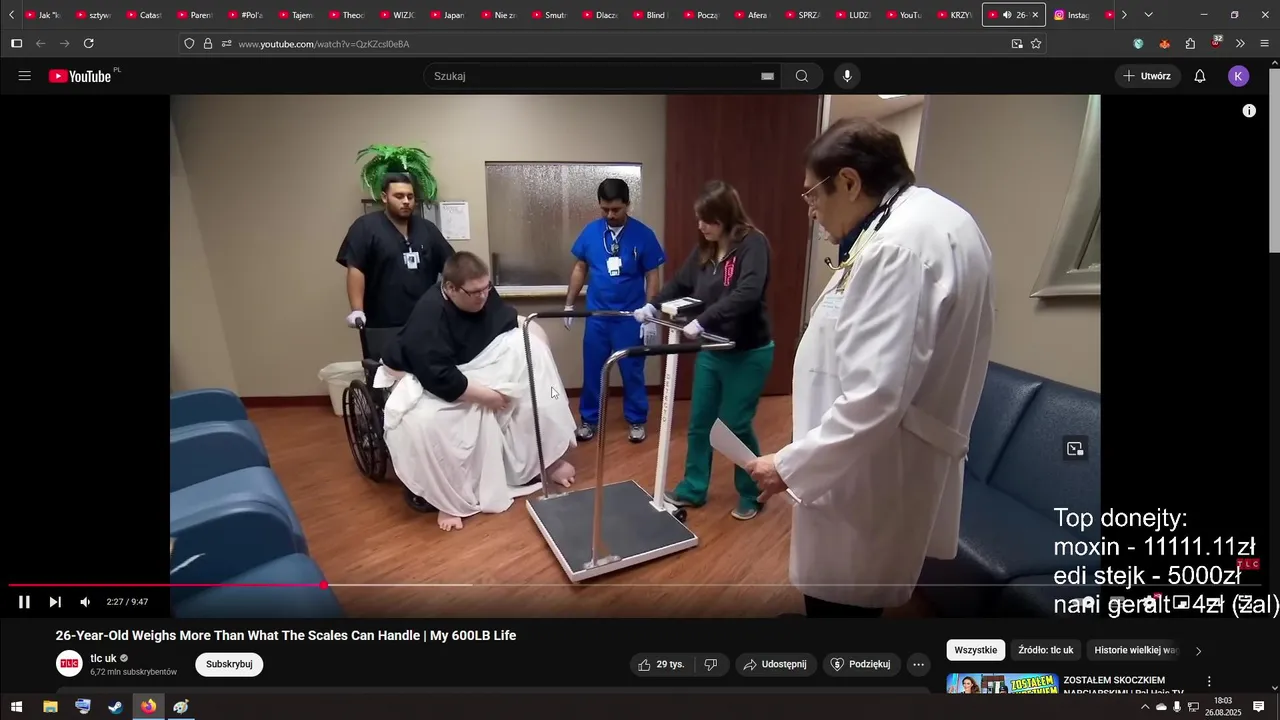Switch to the WIZJC tab
Screen dimensions: 1280x720
pyautogui.click(x=397, y=15)
